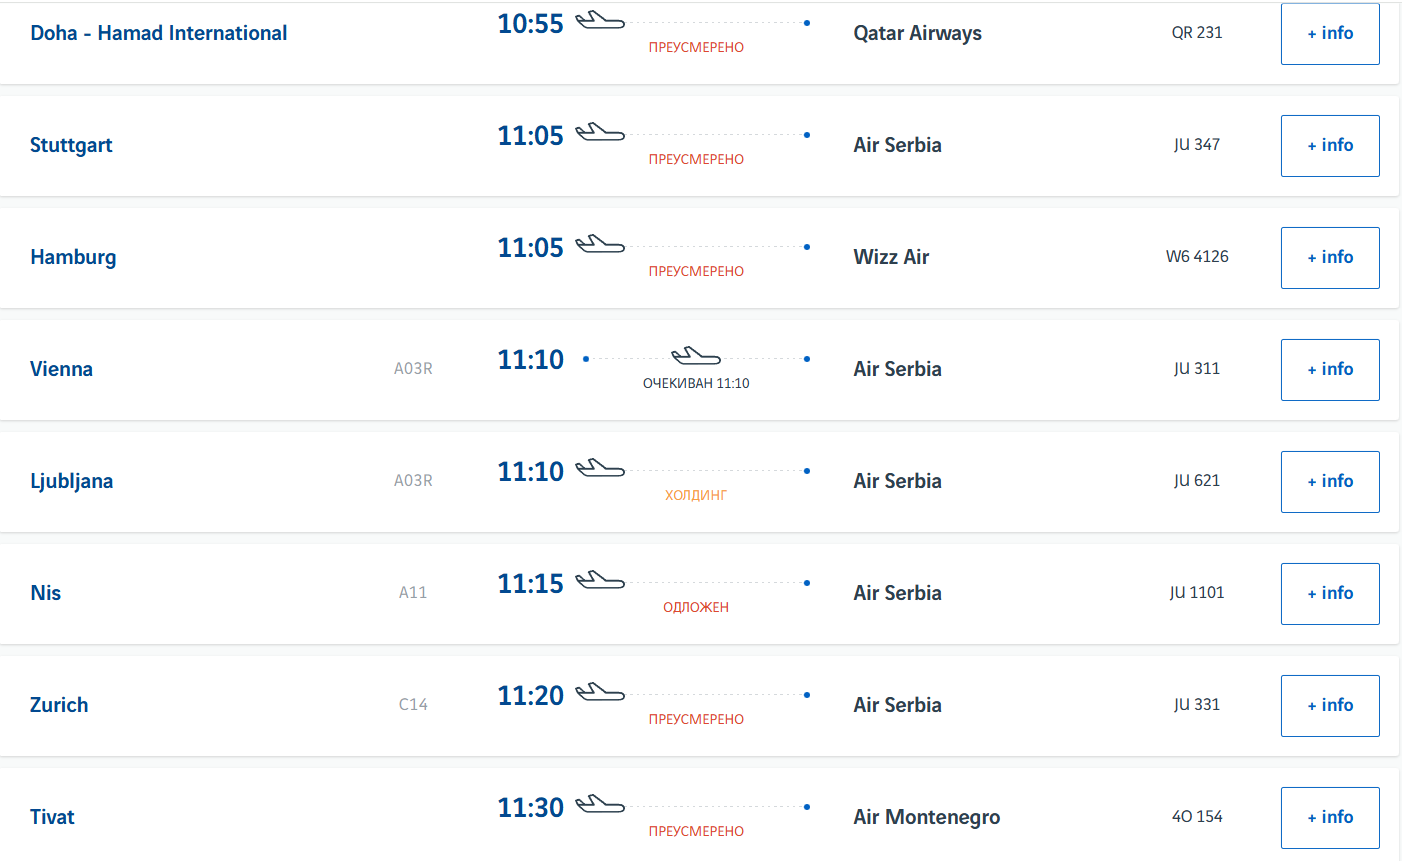Show more info for Zurich flight JU 331
Image resolution: width=1402 pixels, height=861 pixels.
point(1330,706)
